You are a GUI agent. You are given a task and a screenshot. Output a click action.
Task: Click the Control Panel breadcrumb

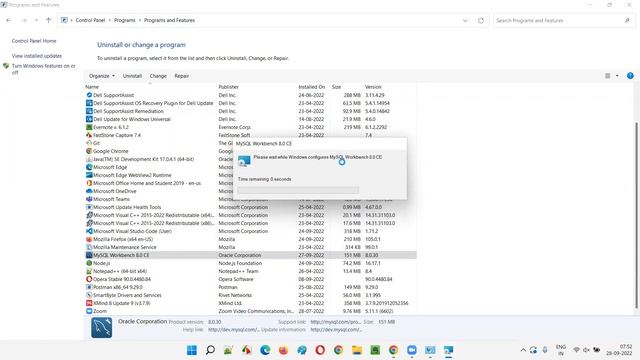90,20
